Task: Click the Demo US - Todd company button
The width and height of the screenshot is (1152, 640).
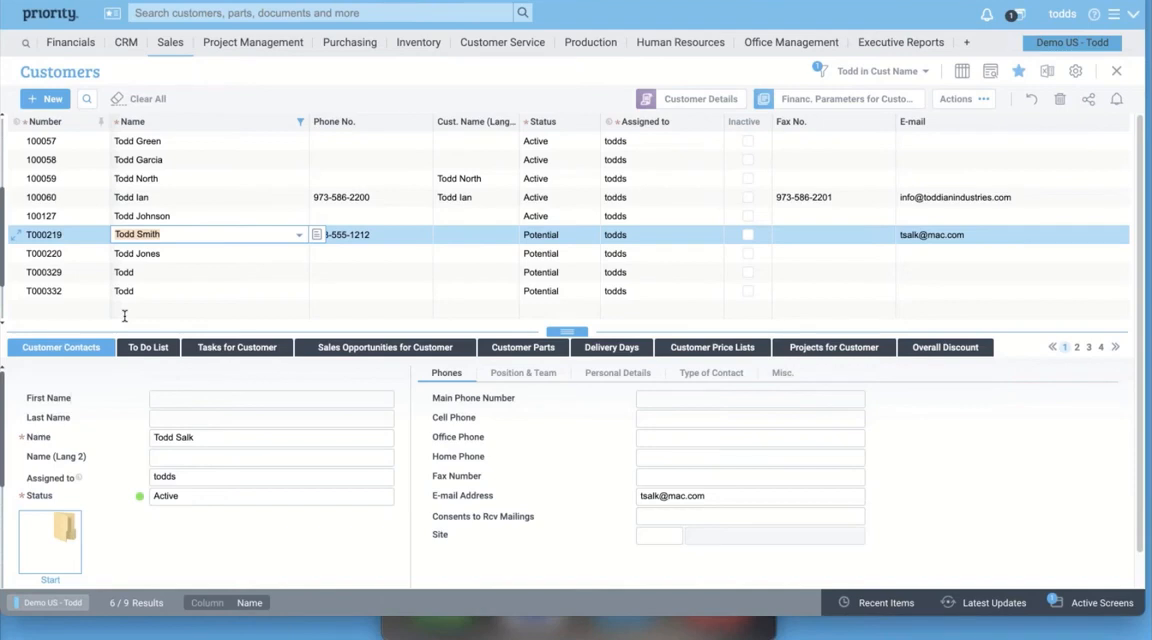Action: click(x=1072, y=43)
